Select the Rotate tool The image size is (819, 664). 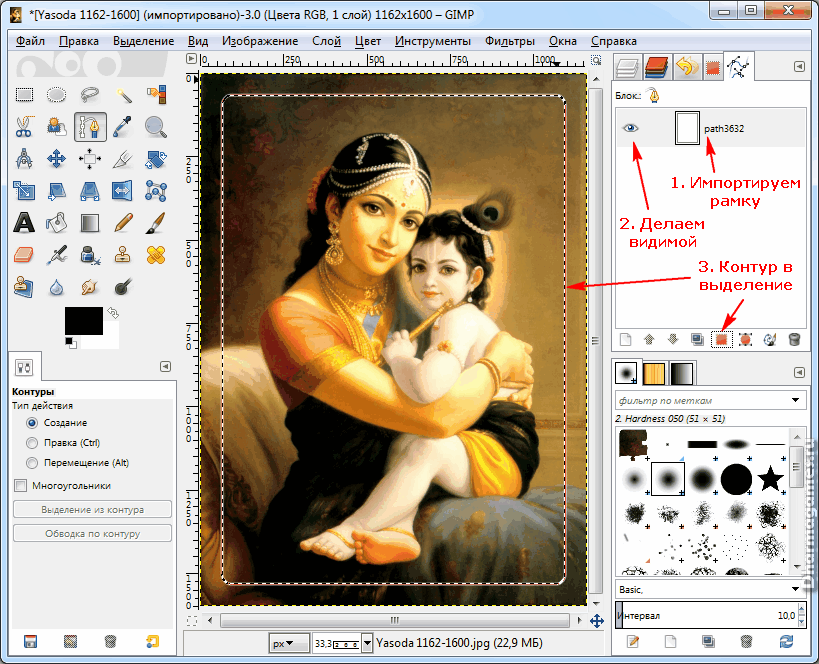156,159
